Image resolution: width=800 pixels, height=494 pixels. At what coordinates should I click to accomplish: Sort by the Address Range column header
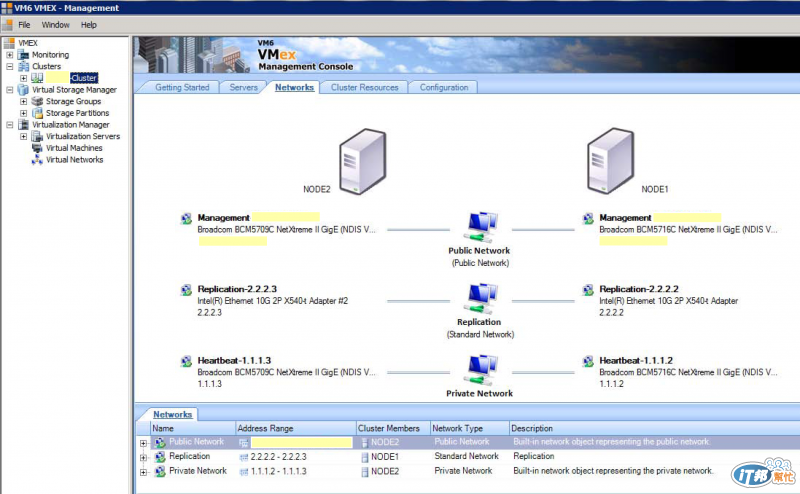(x=296, y=428)
